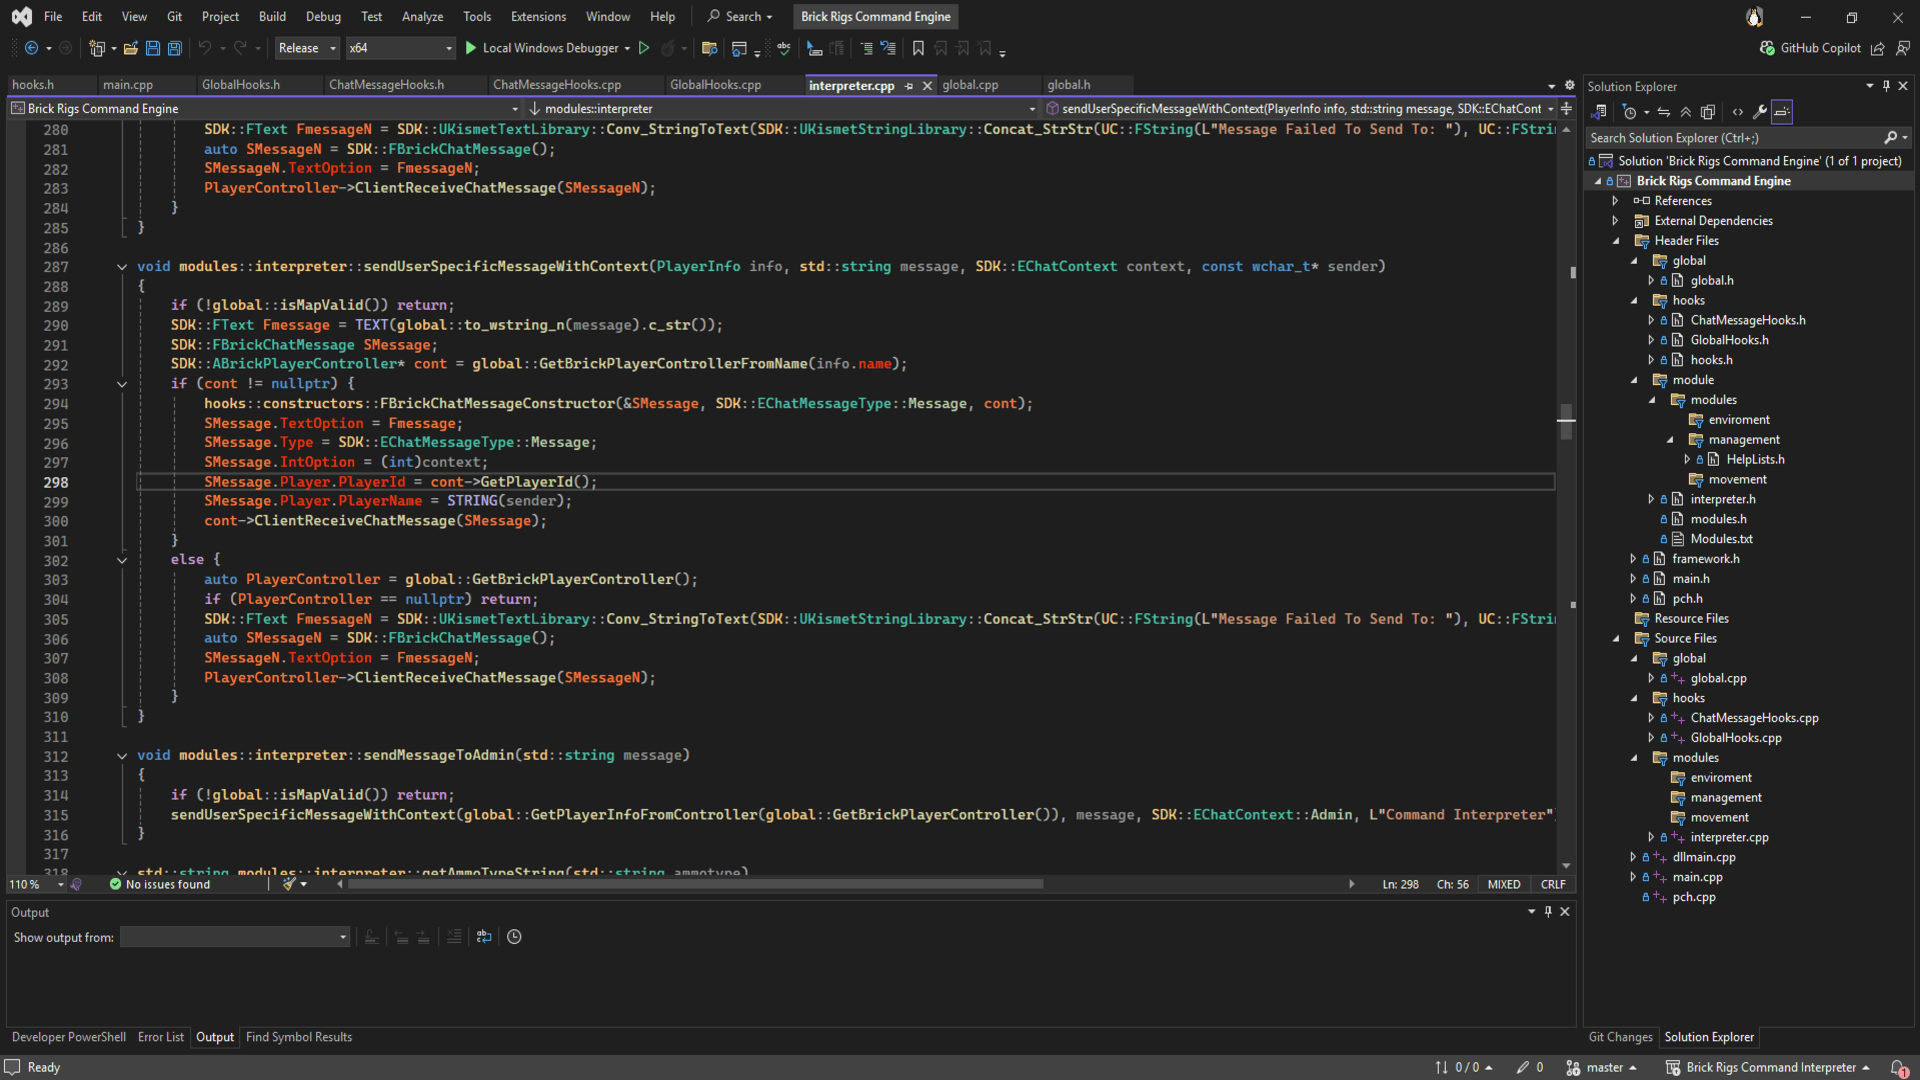Switch to the ChatMessageHooks.cpp tab
1920x1080 pixels.
[557, 85]
